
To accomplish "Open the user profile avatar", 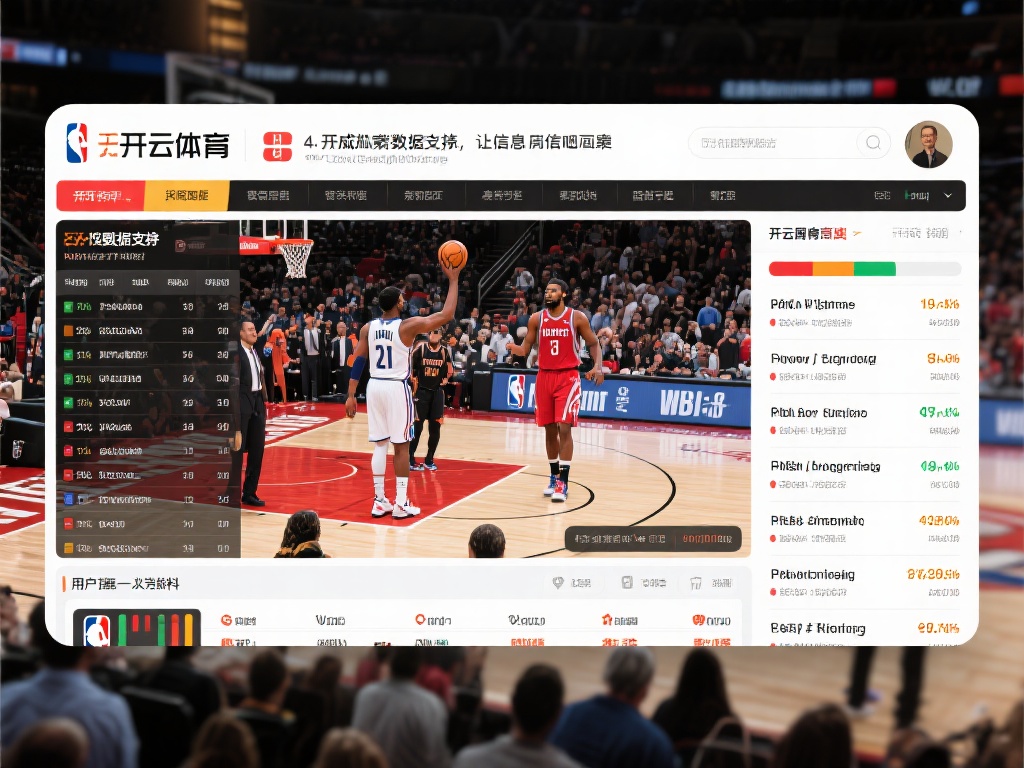I will click(x=928, y=145).
